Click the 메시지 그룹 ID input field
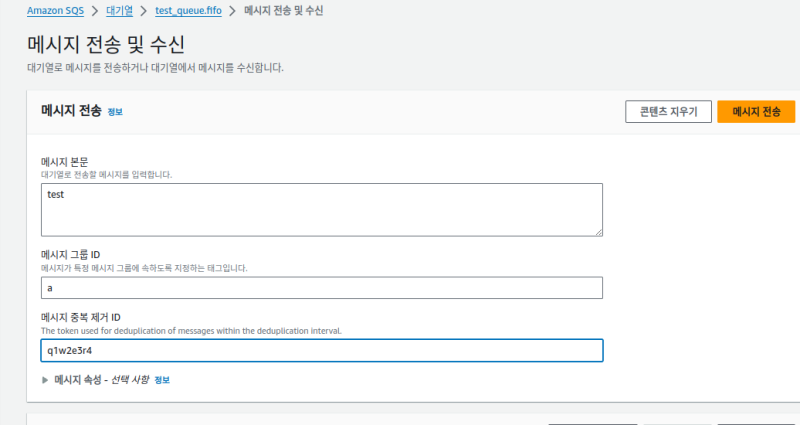This screenshot has width=800, height=425. pyautogui.click(x=321, y=288)
